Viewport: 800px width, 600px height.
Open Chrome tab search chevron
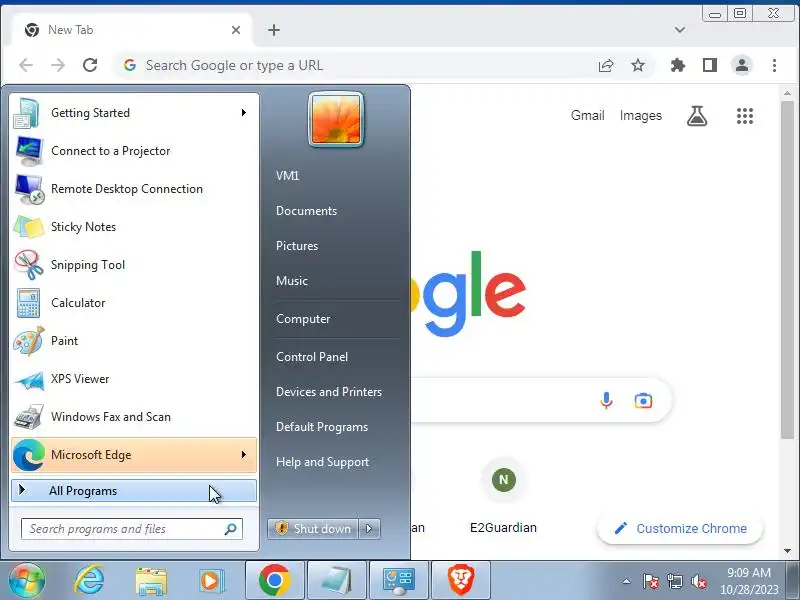click(x=680, y=30)
